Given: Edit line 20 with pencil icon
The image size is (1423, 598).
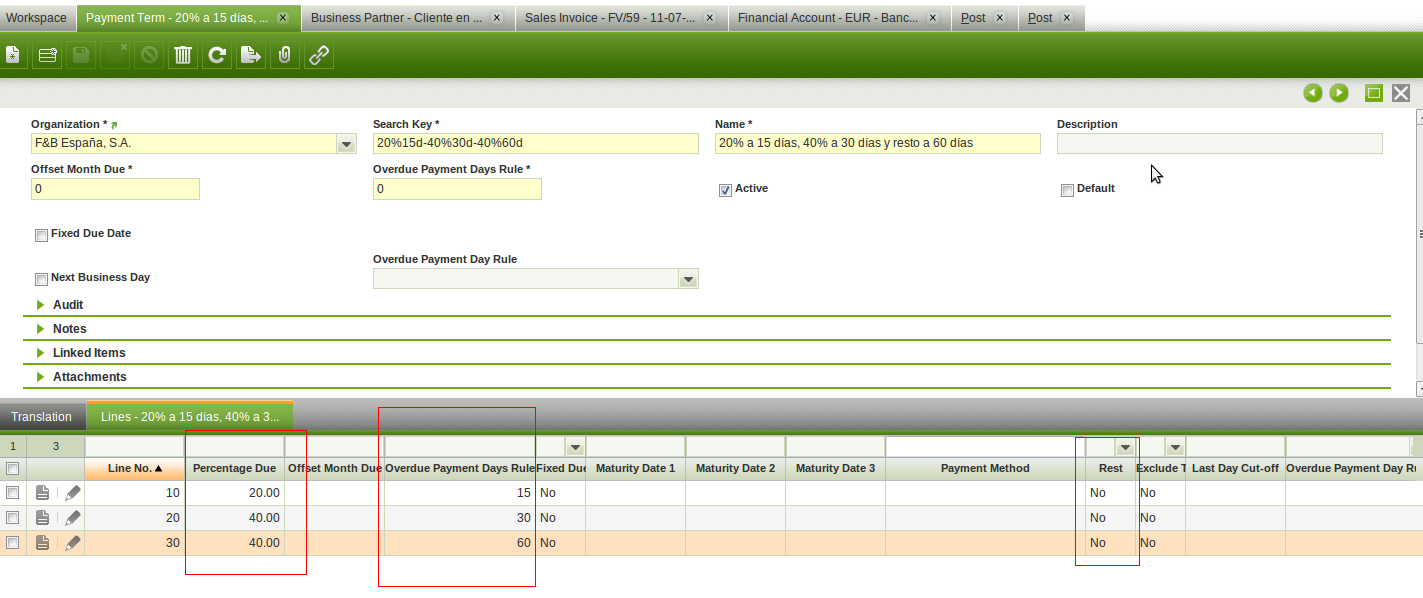Looking at the screenshot, I should pos(73,518).
